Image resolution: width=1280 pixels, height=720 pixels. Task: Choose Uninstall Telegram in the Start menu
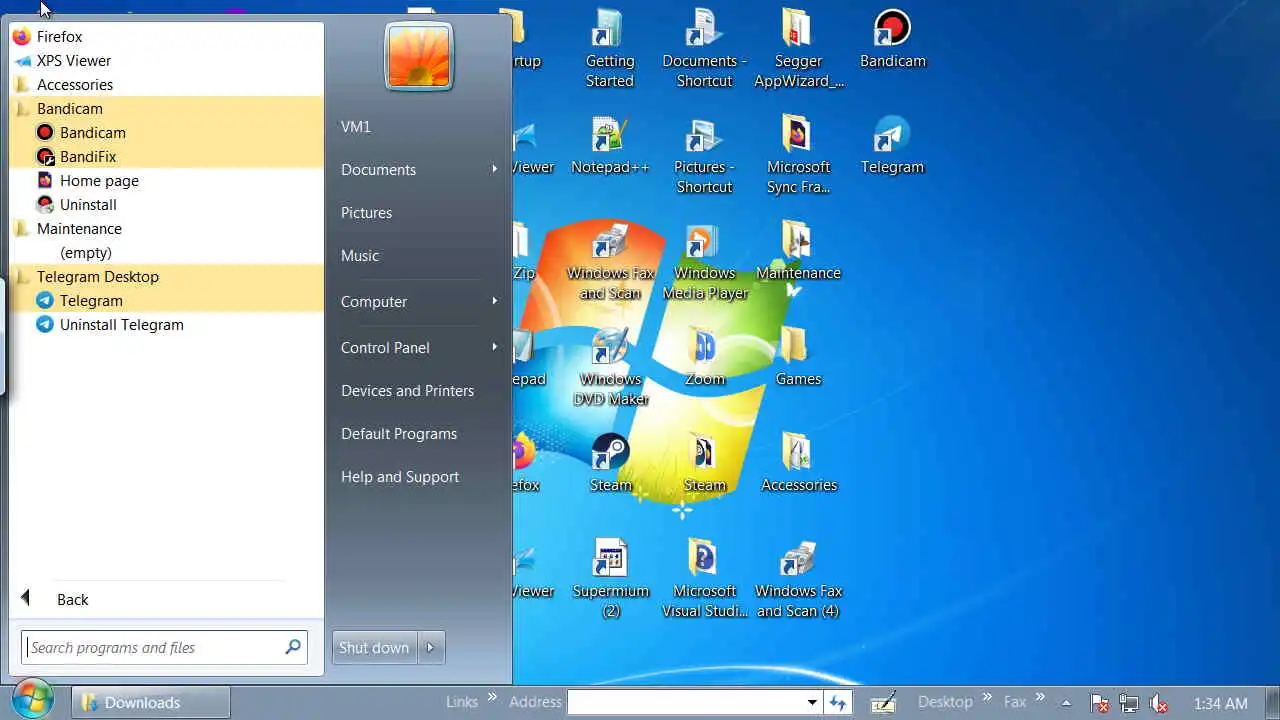coord(166,325)
